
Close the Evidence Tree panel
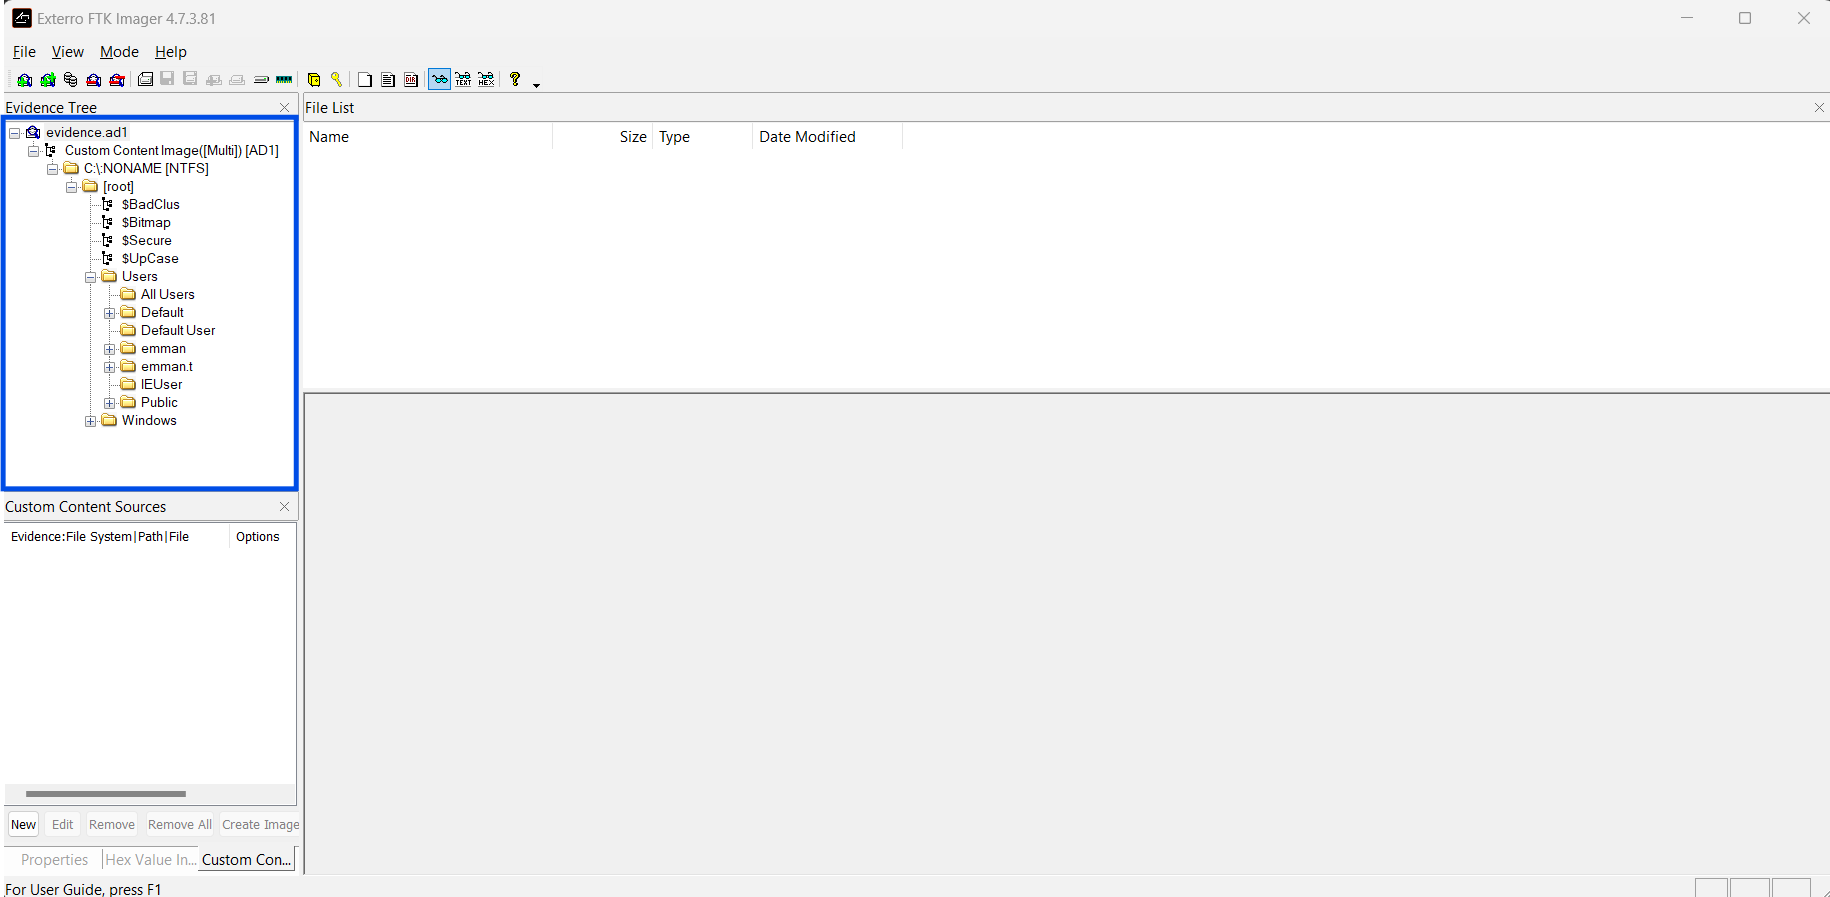(x=285, y=108)
